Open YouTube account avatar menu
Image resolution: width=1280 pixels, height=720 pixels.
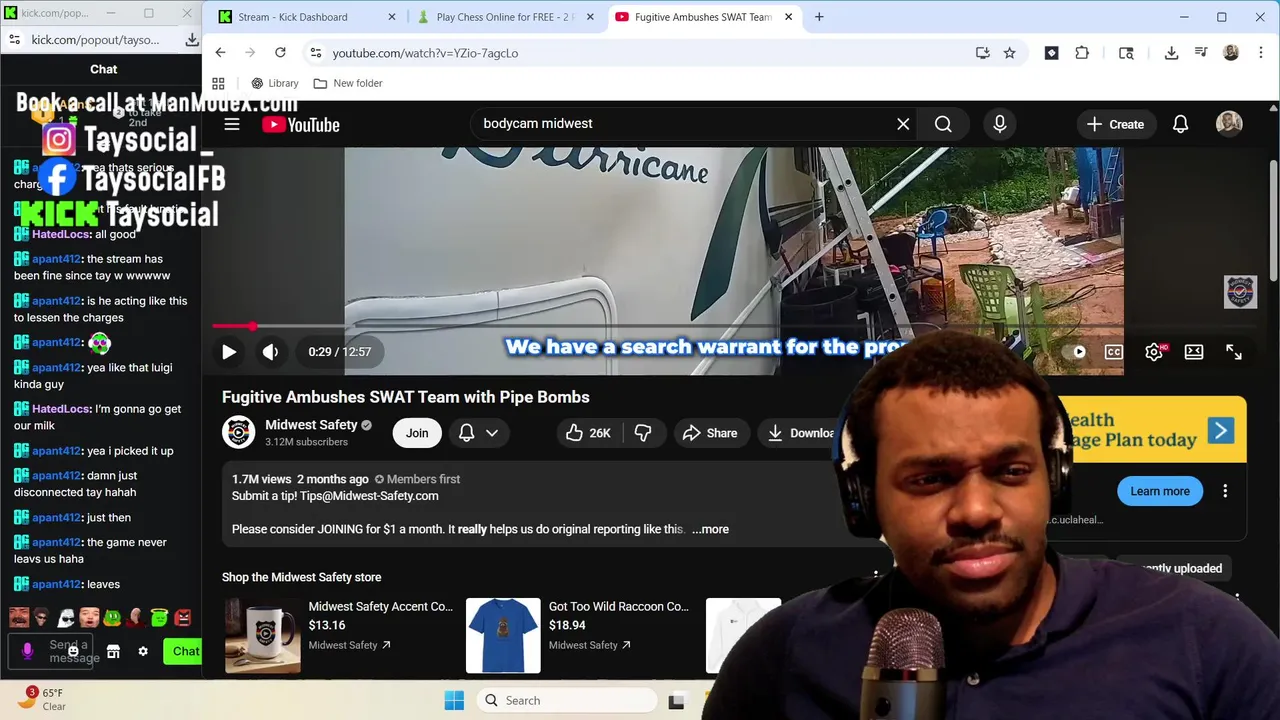1229,124
